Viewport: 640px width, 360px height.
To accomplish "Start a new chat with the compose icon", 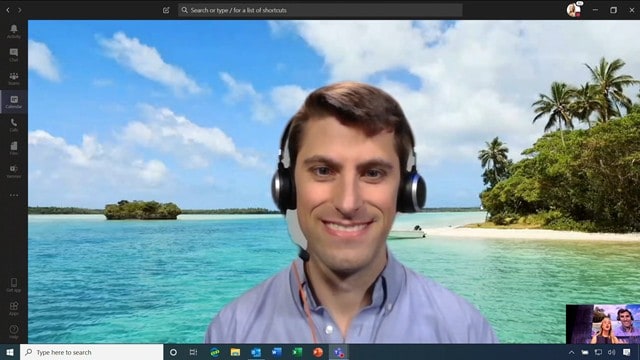I will [x=166, y=10].
